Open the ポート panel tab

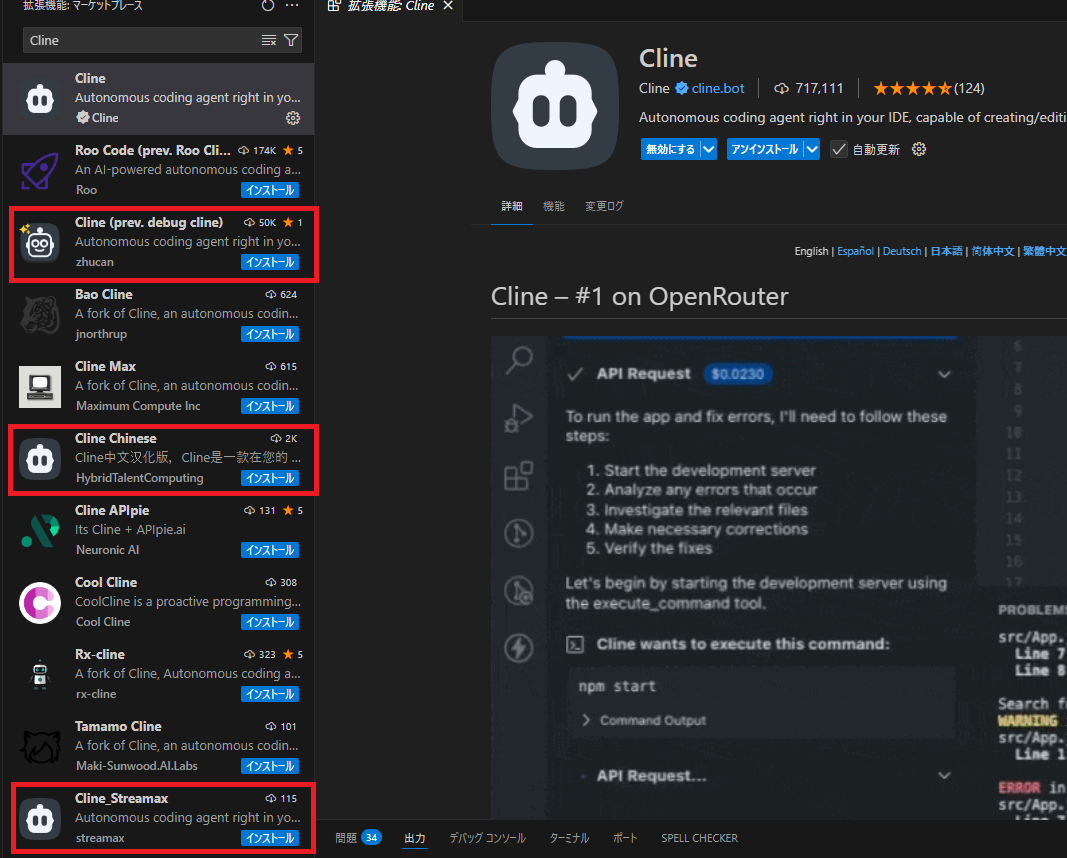tap(625, 838)
